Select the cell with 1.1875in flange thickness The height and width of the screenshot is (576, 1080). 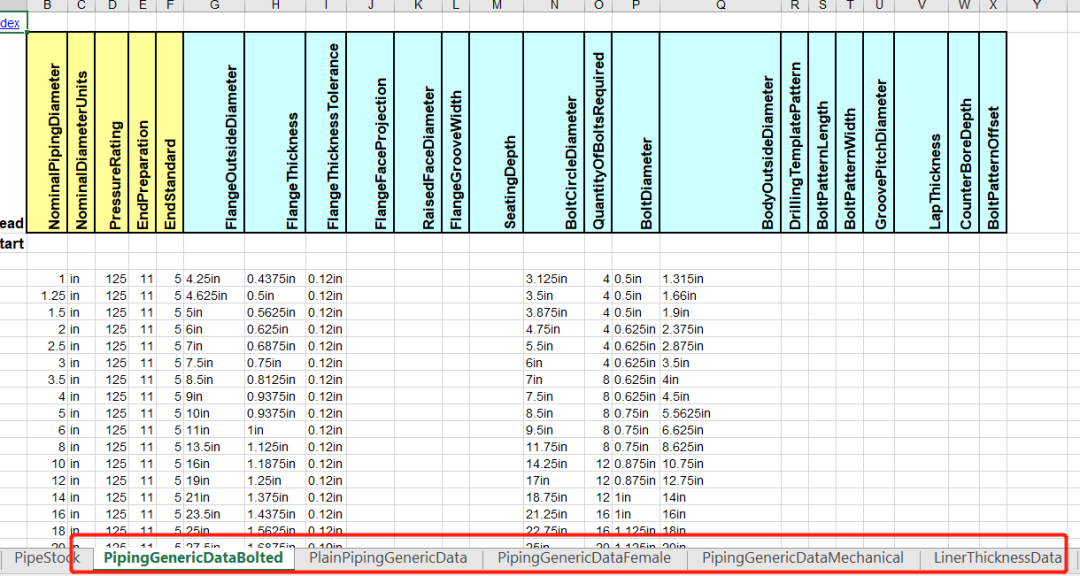pos(275,464)
